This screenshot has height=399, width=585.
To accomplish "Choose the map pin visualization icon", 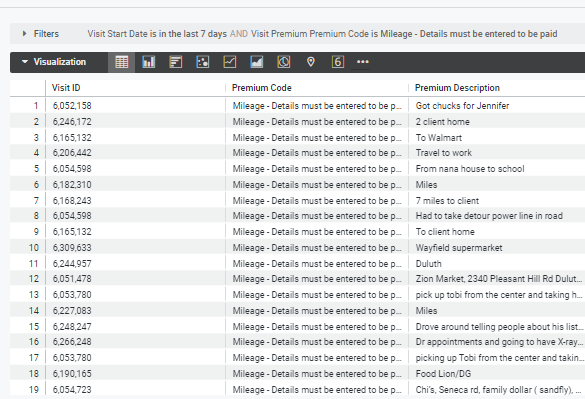I will (x=310, y=62).
